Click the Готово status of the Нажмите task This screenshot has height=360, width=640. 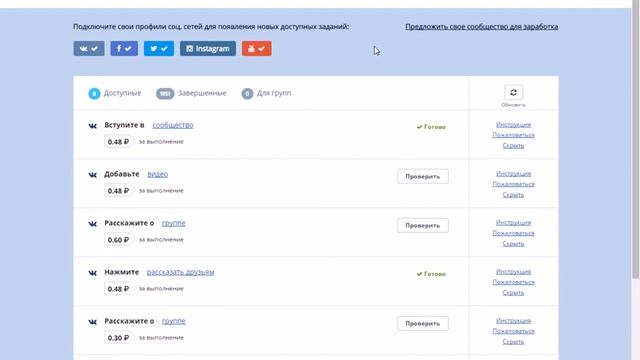(431, 274)
